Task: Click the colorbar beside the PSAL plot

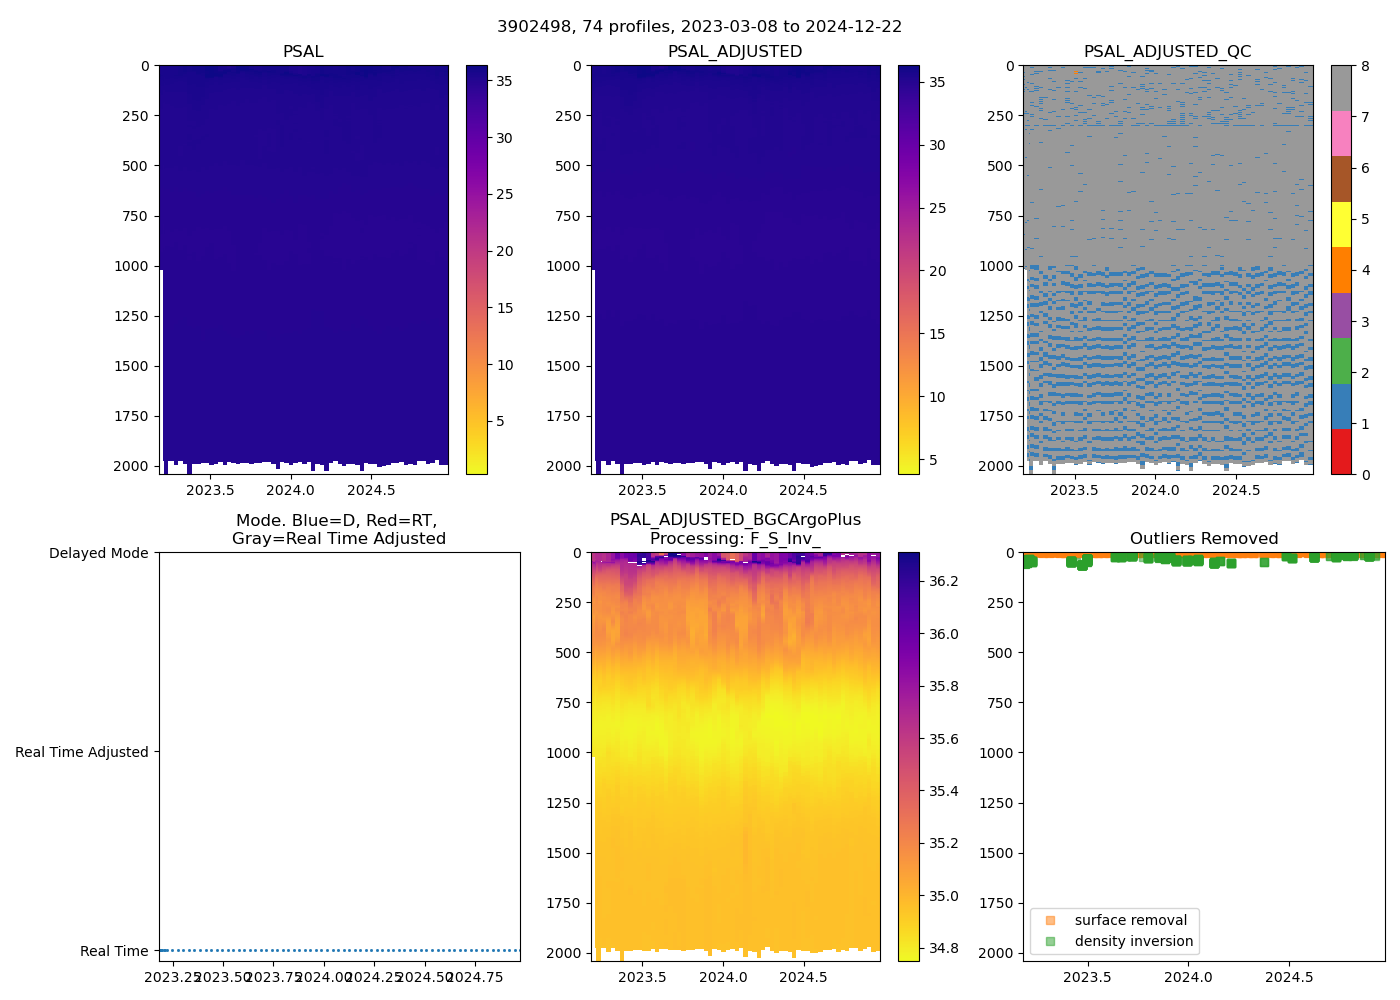Action: pyautogui.click(x=476, y=270)
